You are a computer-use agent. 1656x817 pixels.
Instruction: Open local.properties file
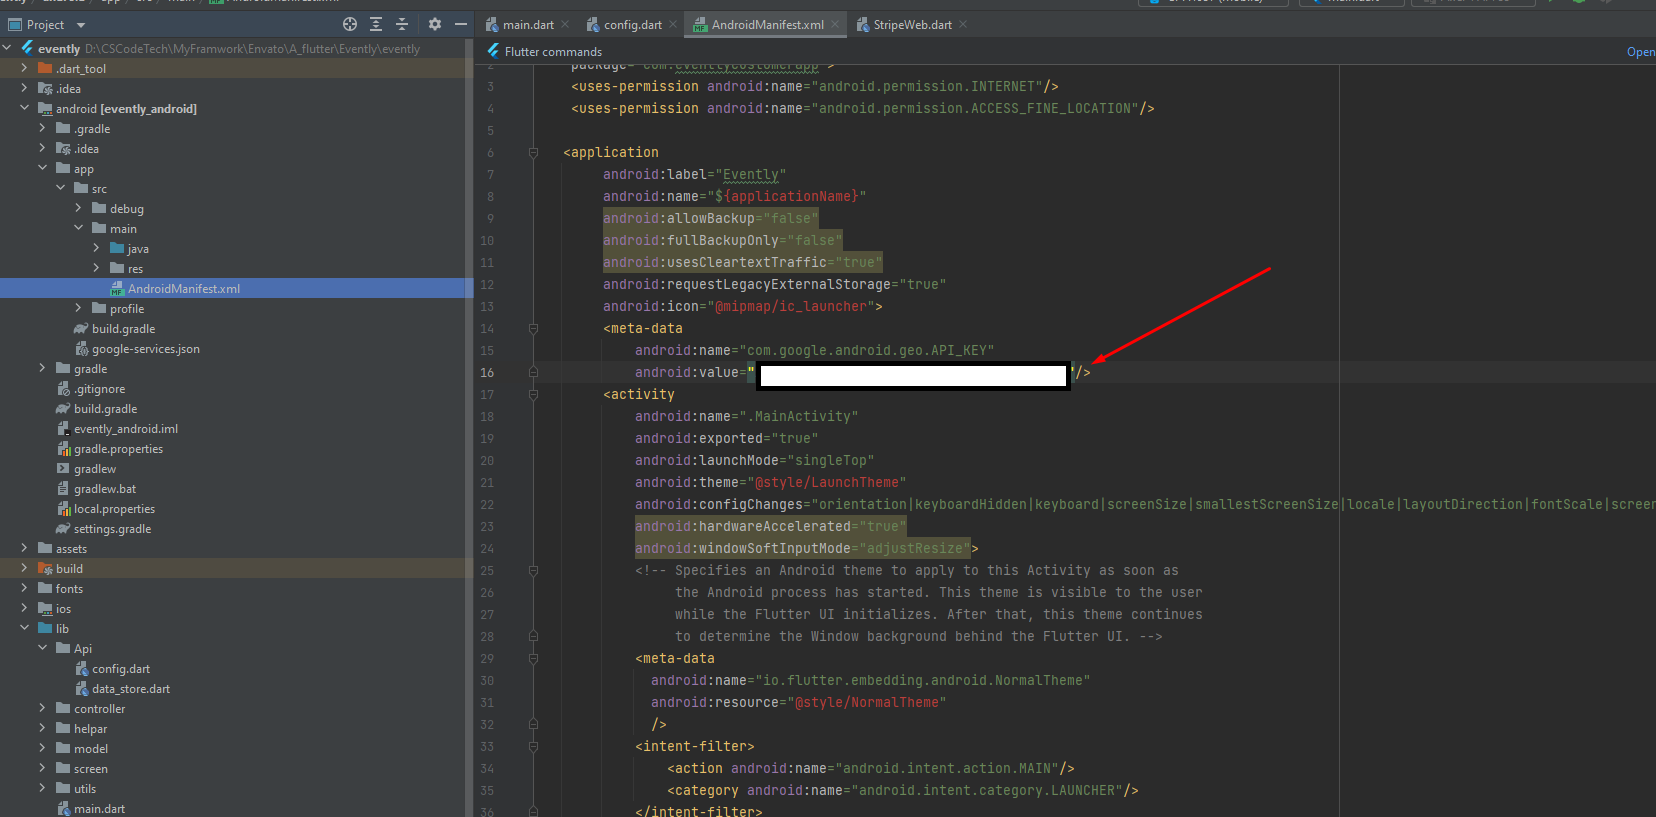pyautogui.click(x=114, y=509)
